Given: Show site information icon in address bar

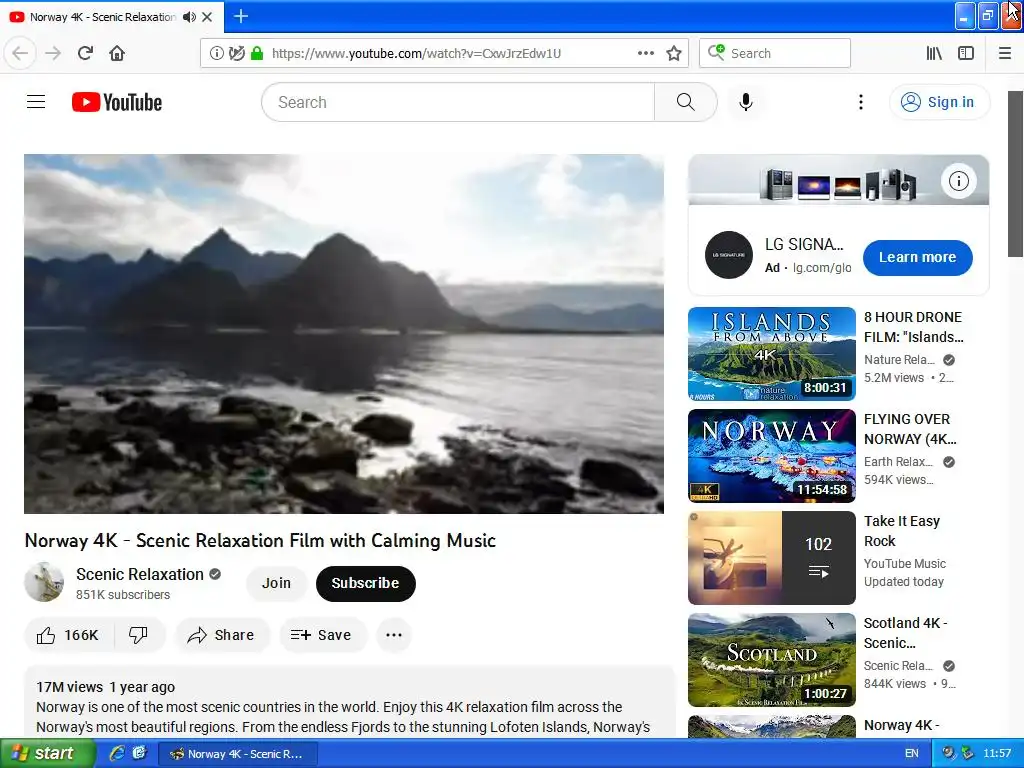Looking at the screenshot, I should coord(217,53).
